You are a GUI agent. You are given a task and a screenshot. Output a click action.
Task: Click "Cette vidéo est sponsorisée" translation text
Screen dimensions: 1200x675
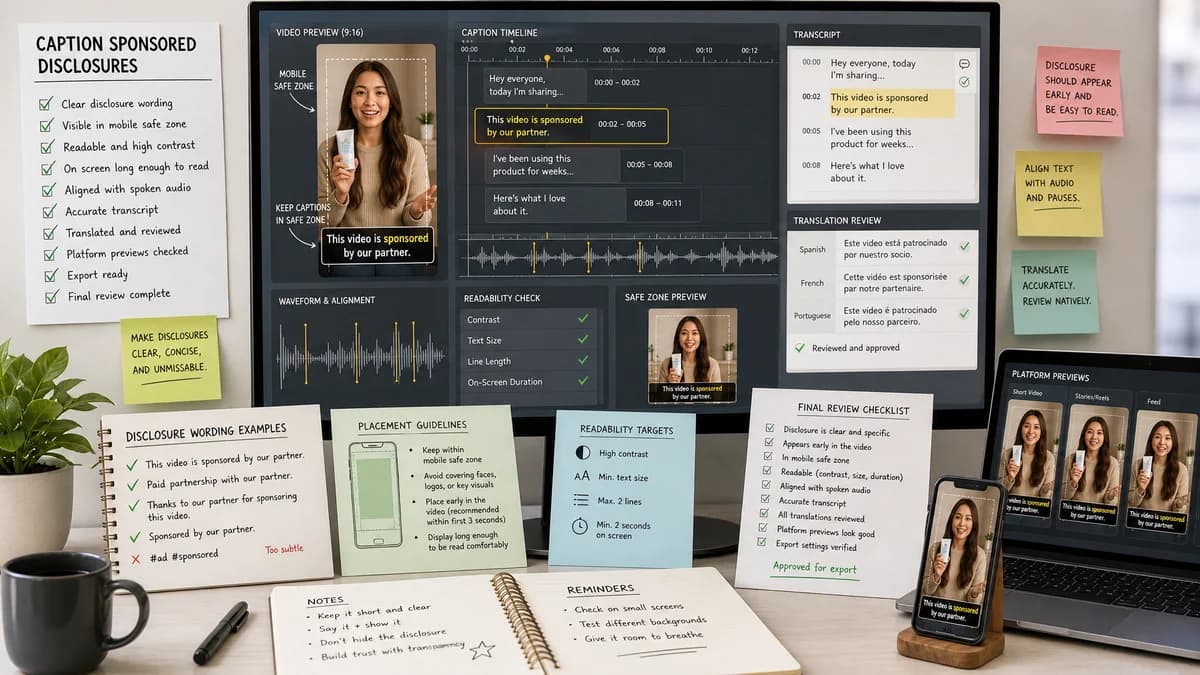tap(896, 281)
